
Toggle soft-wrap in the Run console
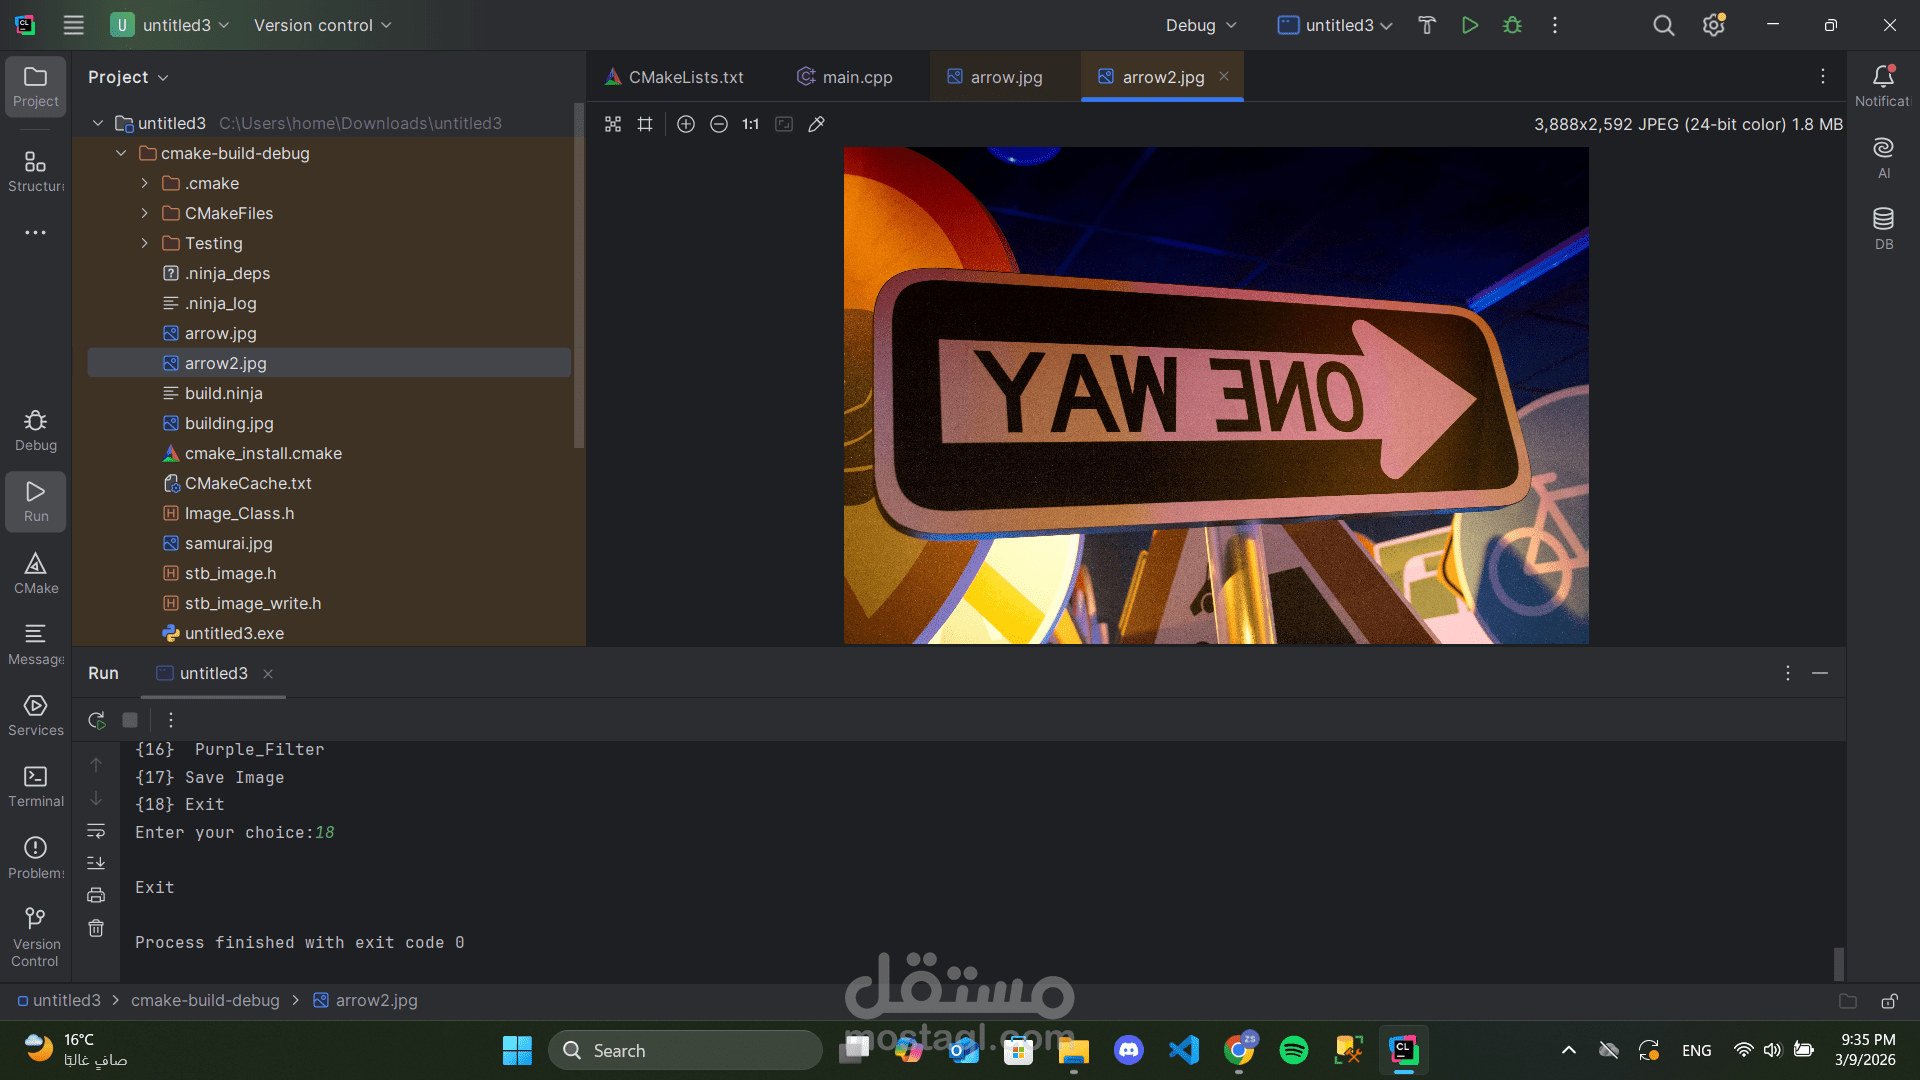[96, 831]
